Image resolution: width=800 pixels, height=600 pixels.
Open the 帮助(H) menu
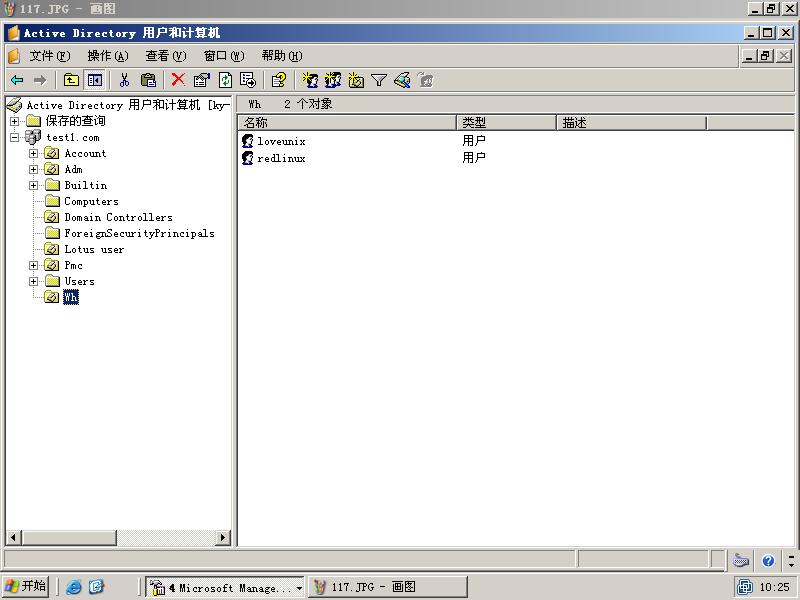click(x=282, y=56)
